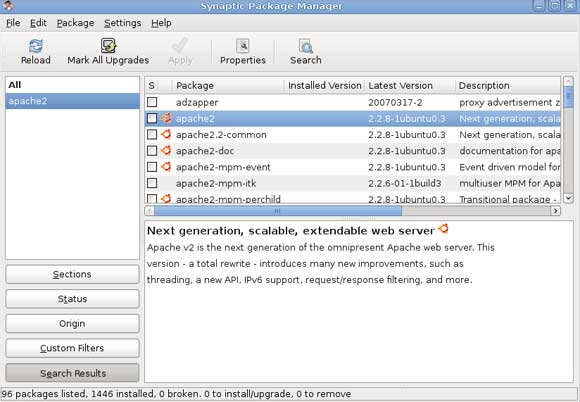Click 'multiuser MPM for Apa' description cell
The width and height of the screenshot is (580, 402).
509,183
